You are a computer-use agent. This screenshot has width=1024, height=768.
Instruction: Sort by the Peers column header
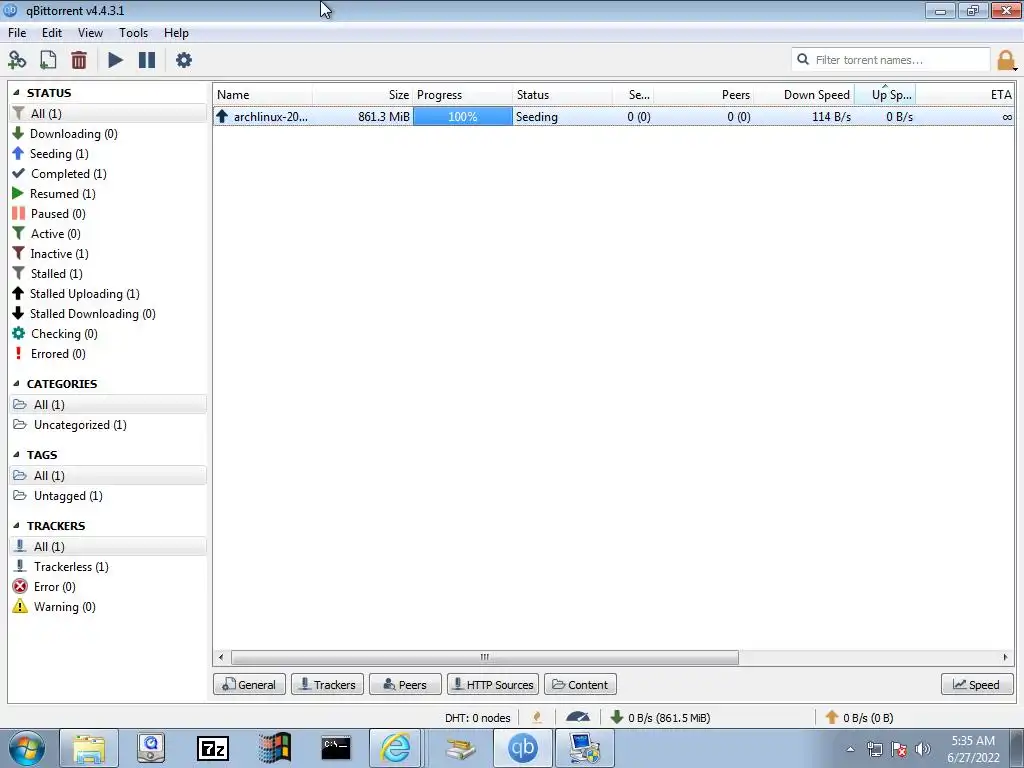click(x=703, y=95)
